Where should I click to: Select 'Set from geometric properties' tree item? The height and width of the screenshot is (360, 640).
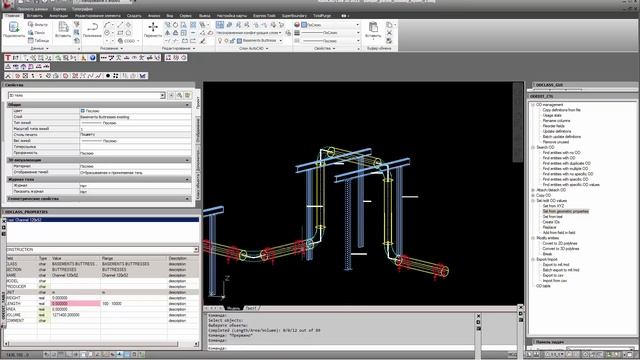(565, 211)
